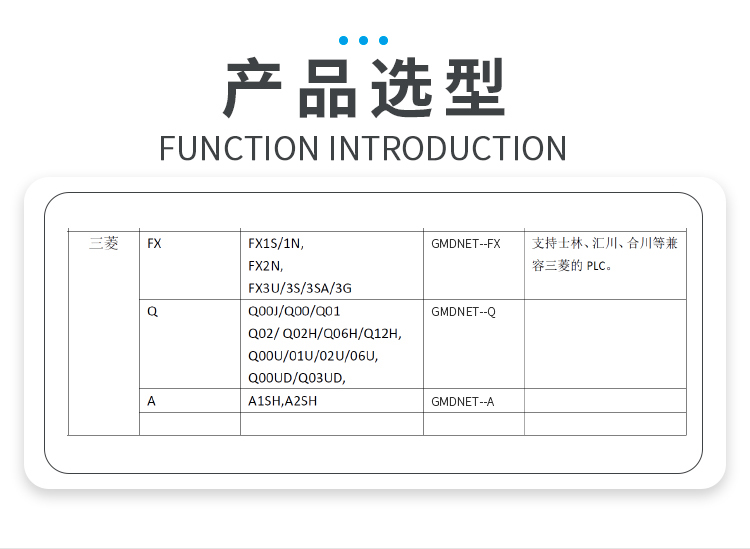Click the A1SH,A2SH model text

click(x=282, y=401)
